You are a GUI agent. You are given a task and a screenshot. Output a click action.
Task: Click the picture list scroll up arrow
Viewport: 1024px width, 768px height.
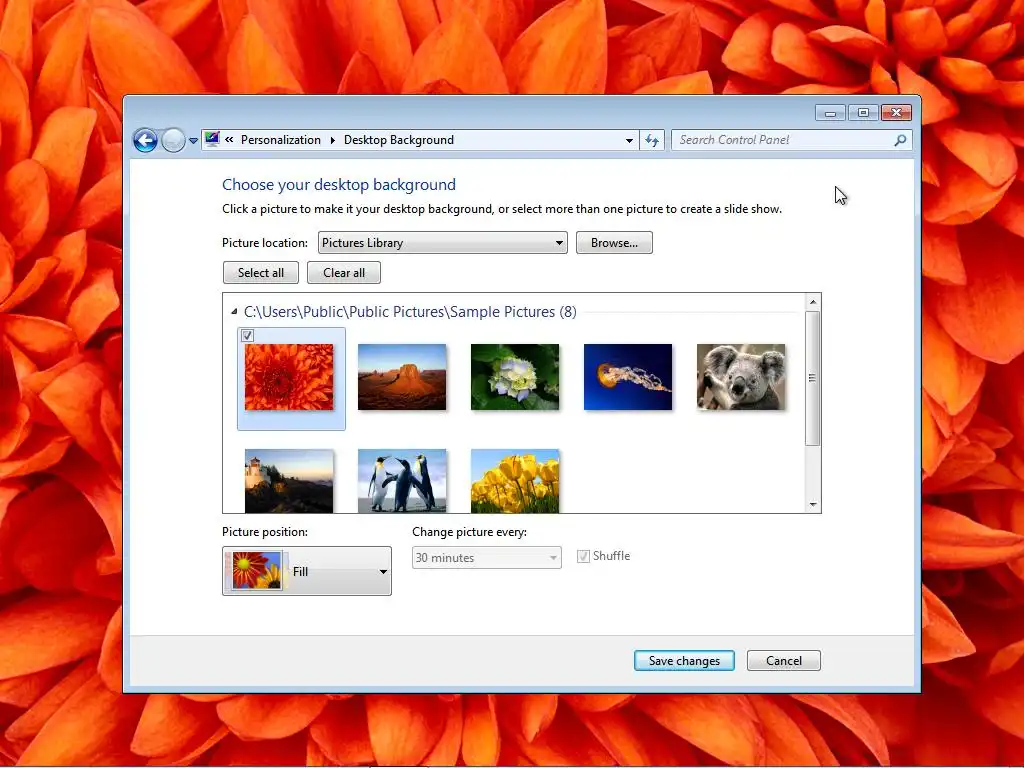(x=812, y=302)
